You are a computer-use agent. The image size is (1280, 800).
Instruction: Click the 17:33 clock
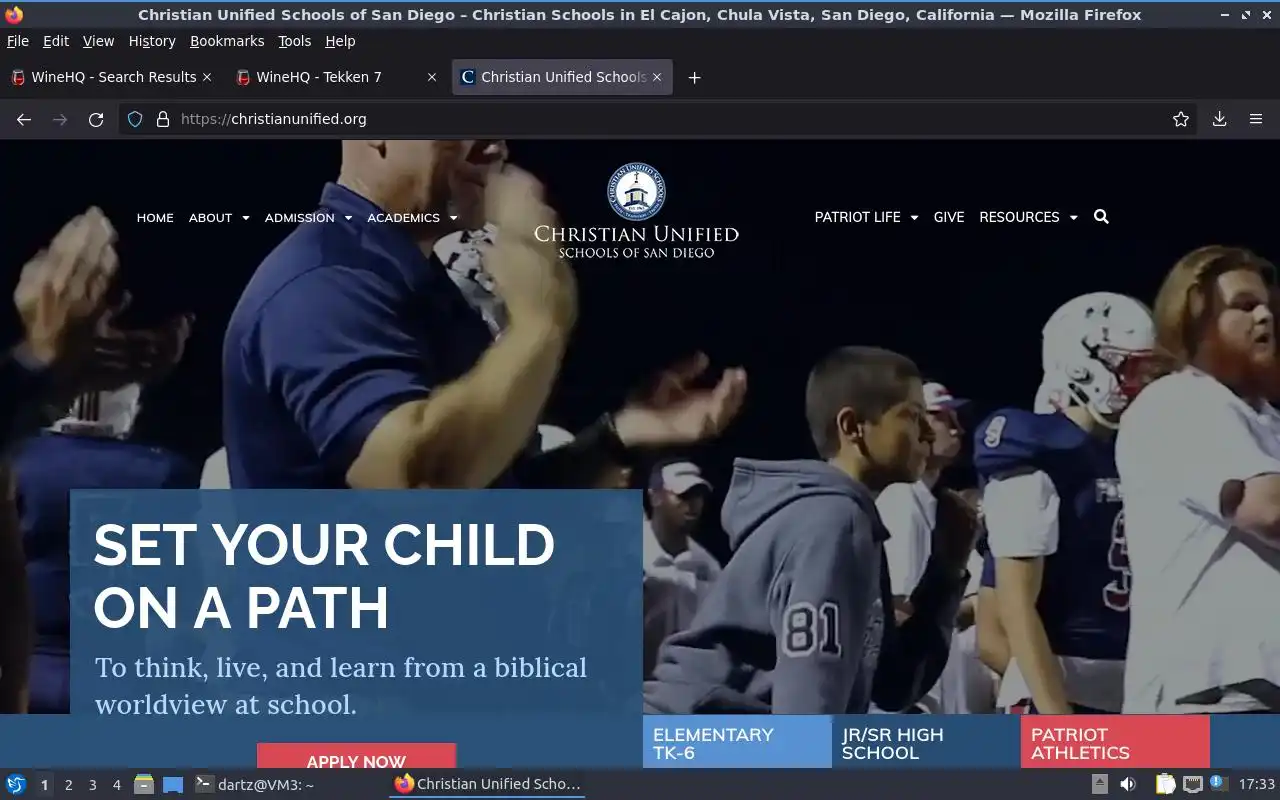pos(1256,785)
